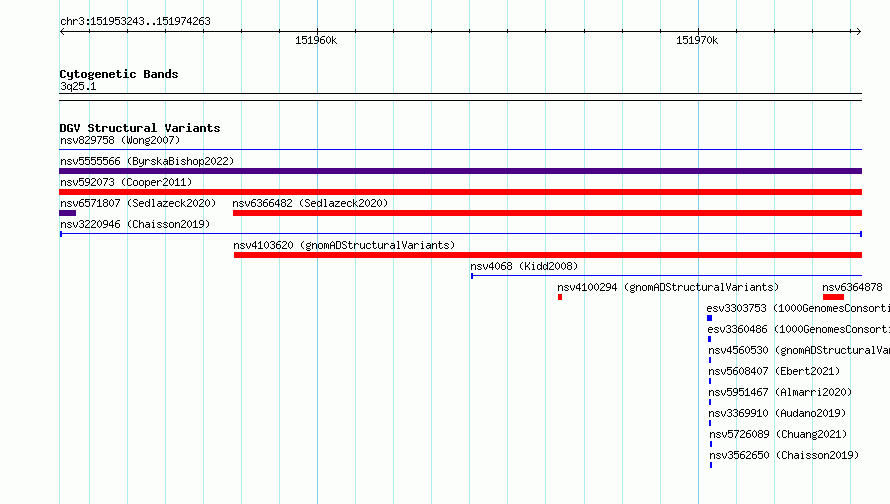The image size is (890, 504).
Task: Open the esv3303753 (1000GenomesConsortium) label
Action: click(x=798, y=308)
